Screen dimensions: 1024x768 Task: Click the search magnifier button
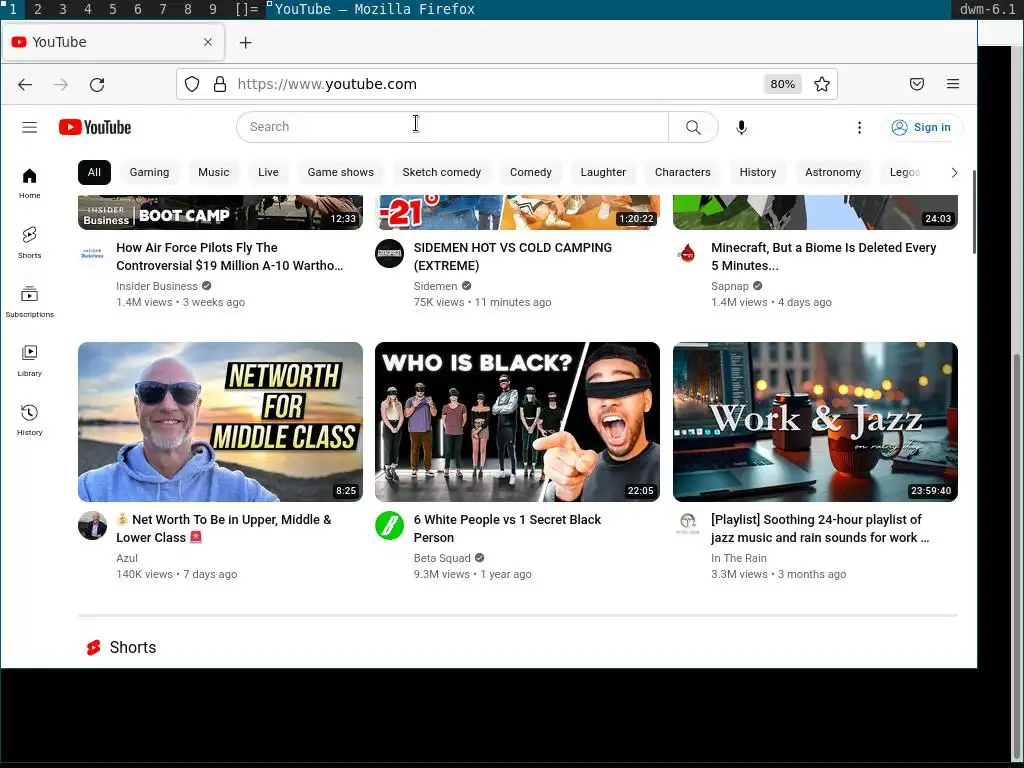pos(693,127)
